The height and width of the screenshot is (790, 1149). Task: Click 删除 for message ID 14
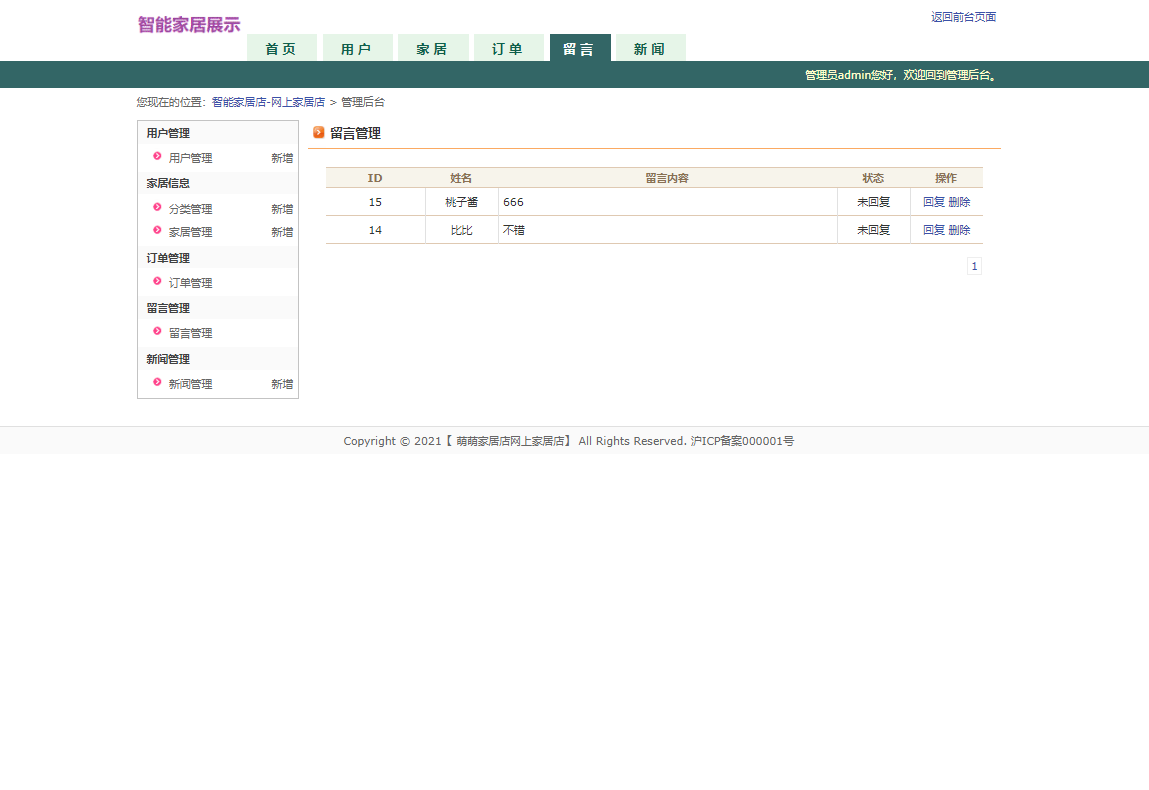[x=959, y=229]
